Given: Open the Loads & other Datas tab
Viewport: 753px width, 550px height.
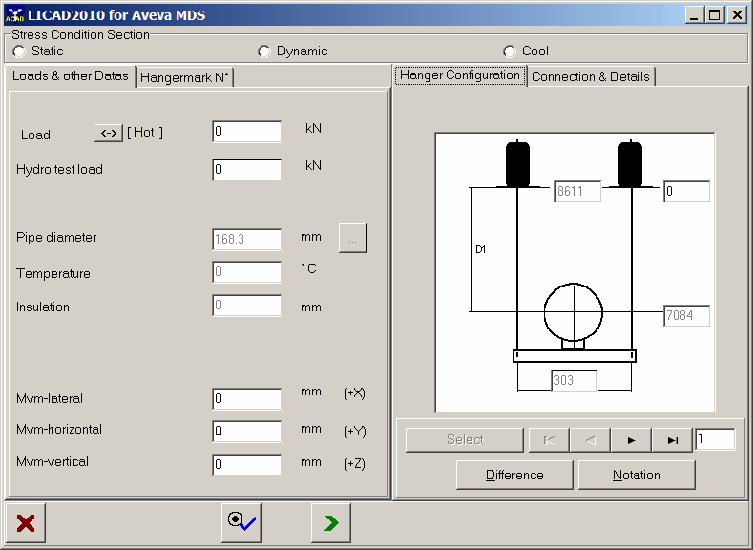Looking at the screenshot, I should [70, 76].
